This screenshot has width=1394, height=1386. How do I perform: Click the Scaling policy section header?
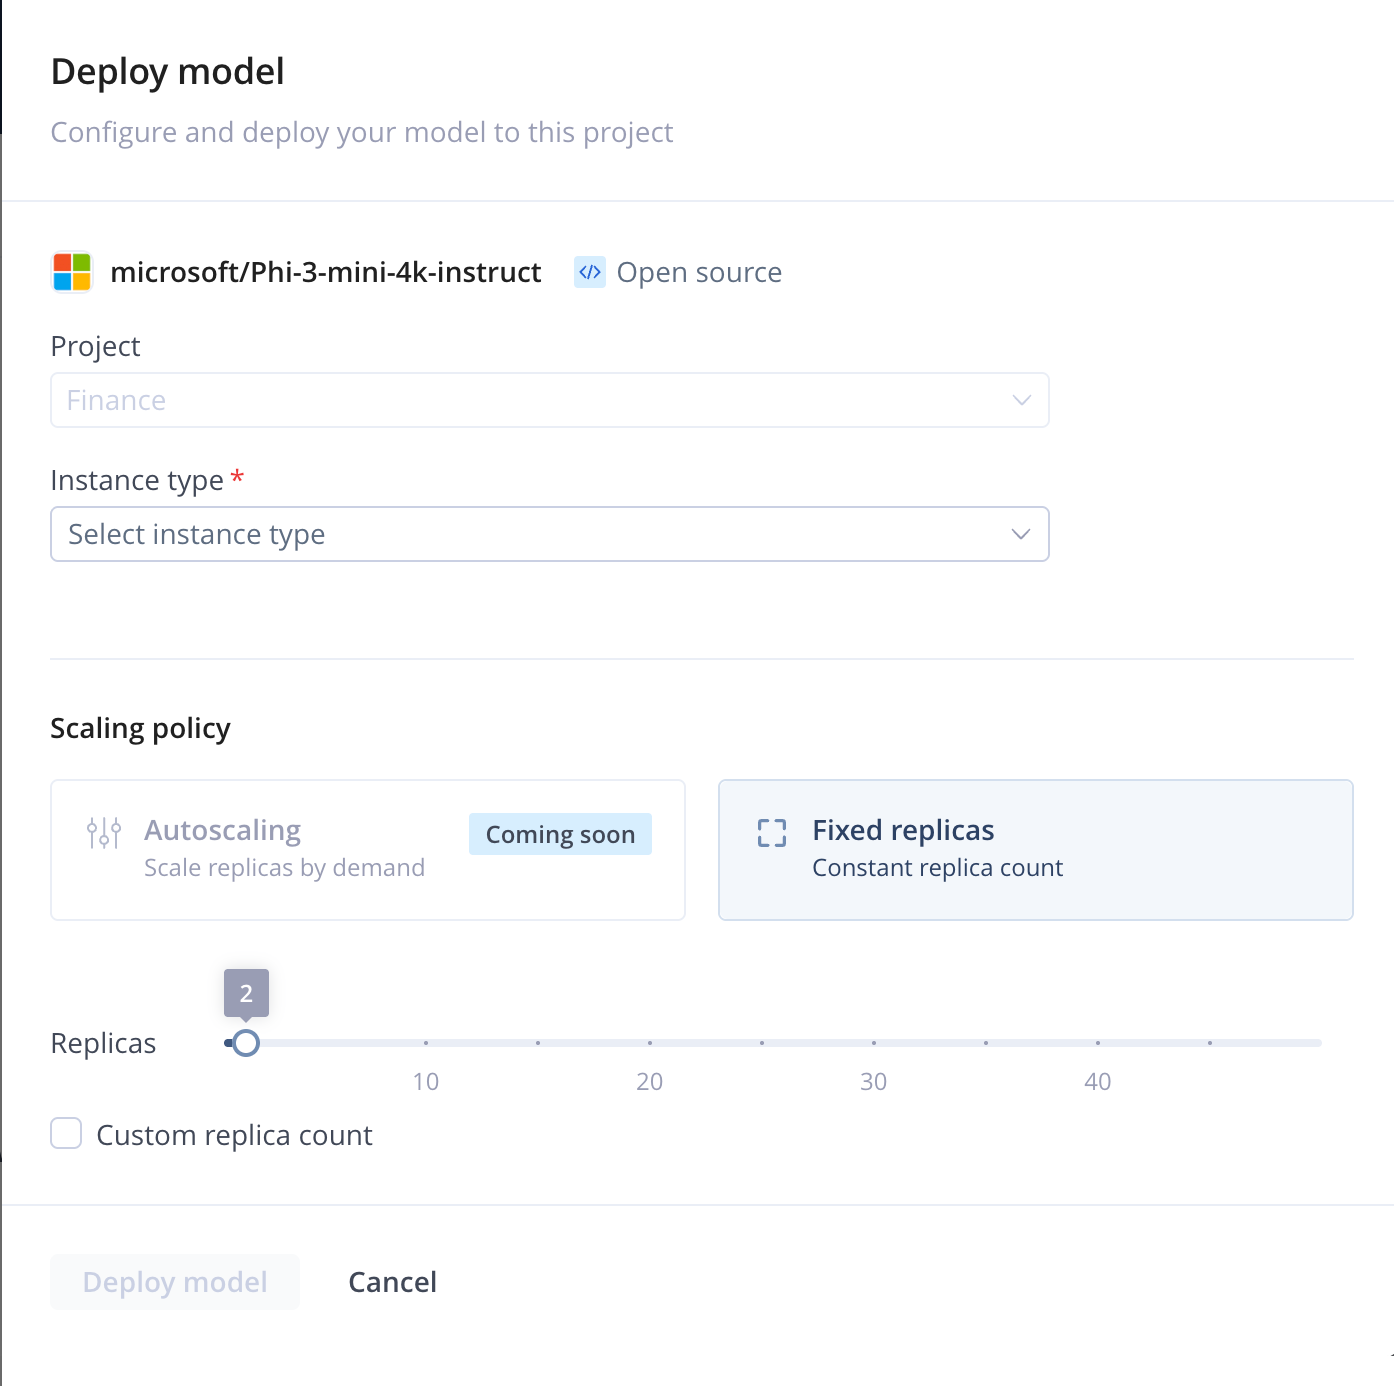(140, 727)
